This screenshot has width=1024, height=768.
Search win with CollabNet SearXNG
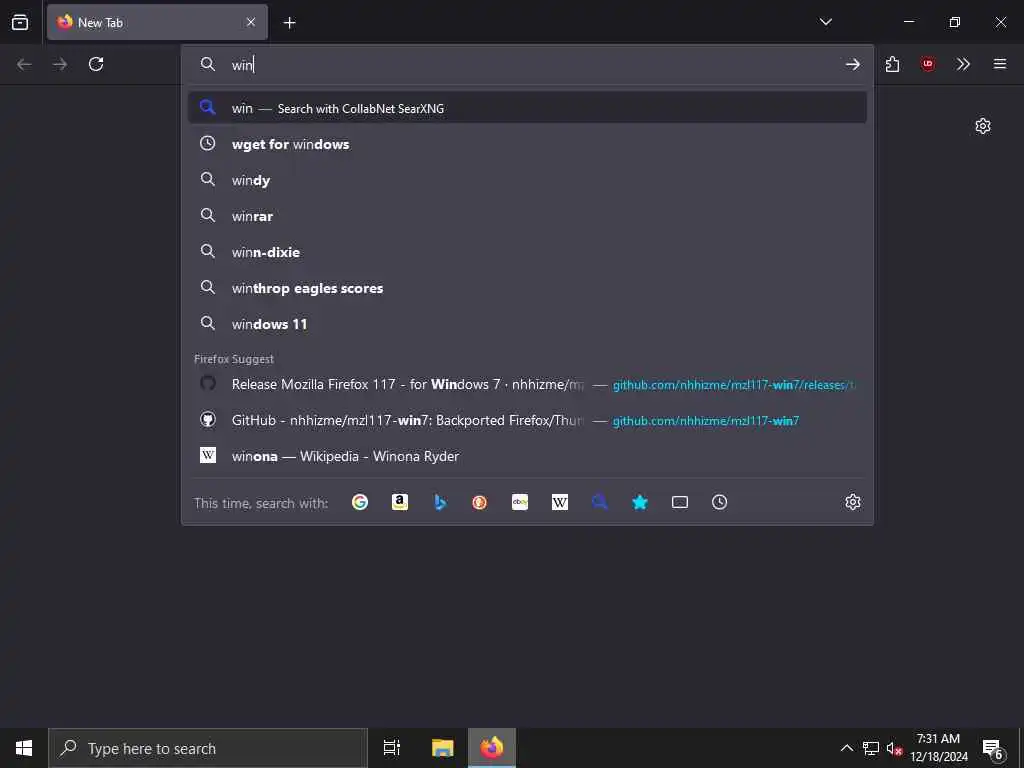pos(527,108)
